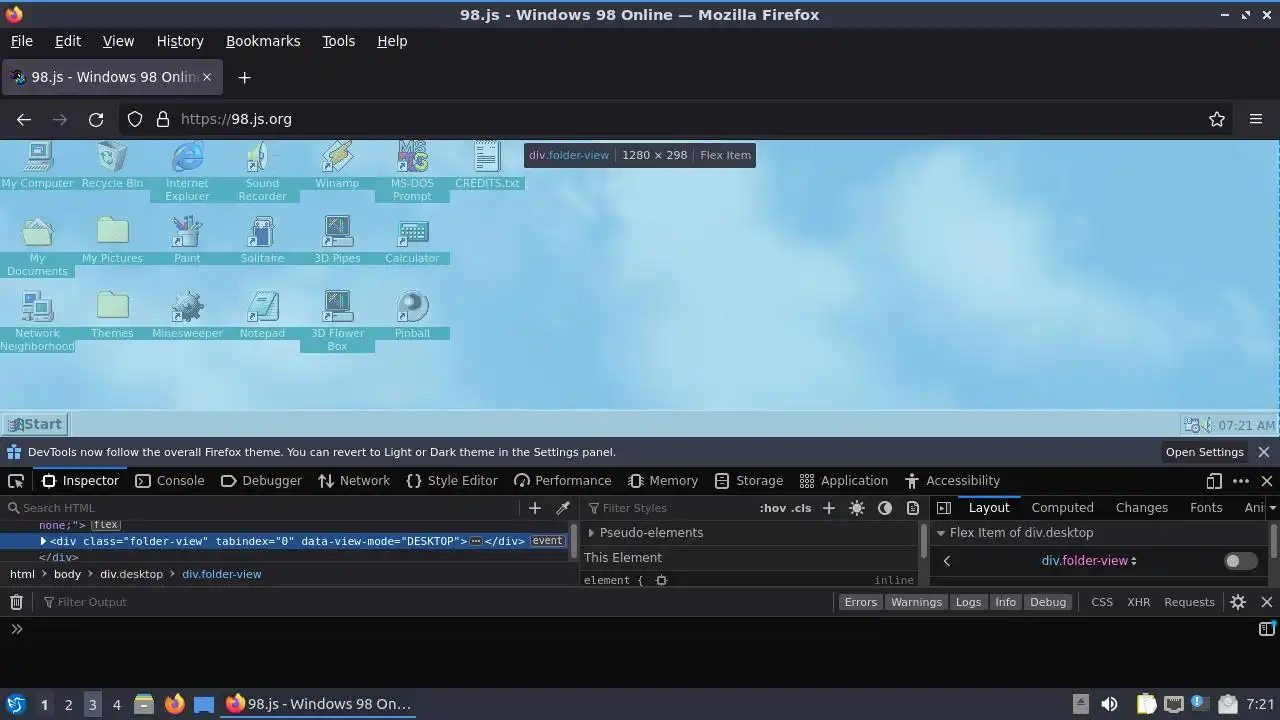Reload the current page

(x=96, y=119)
